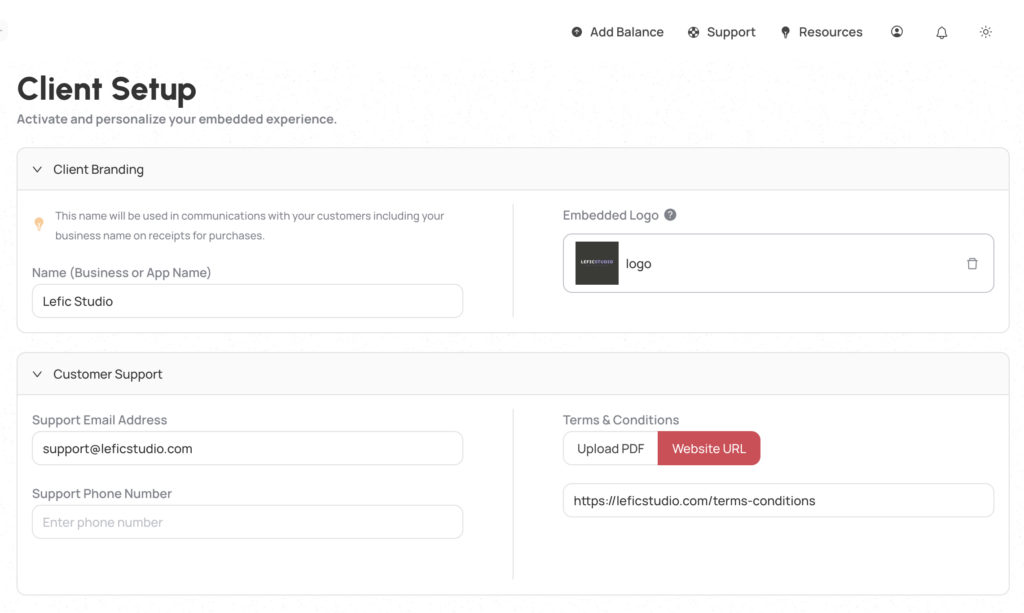1024x613 pixels.
Task: Click the Support Email Address field
Action: (247, 449)
